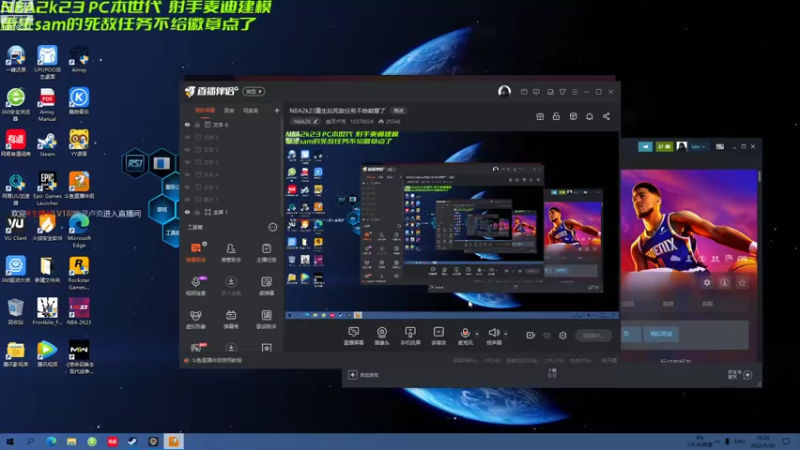
Task: Select the first red active scene tab
Action: tap(205, 111)
